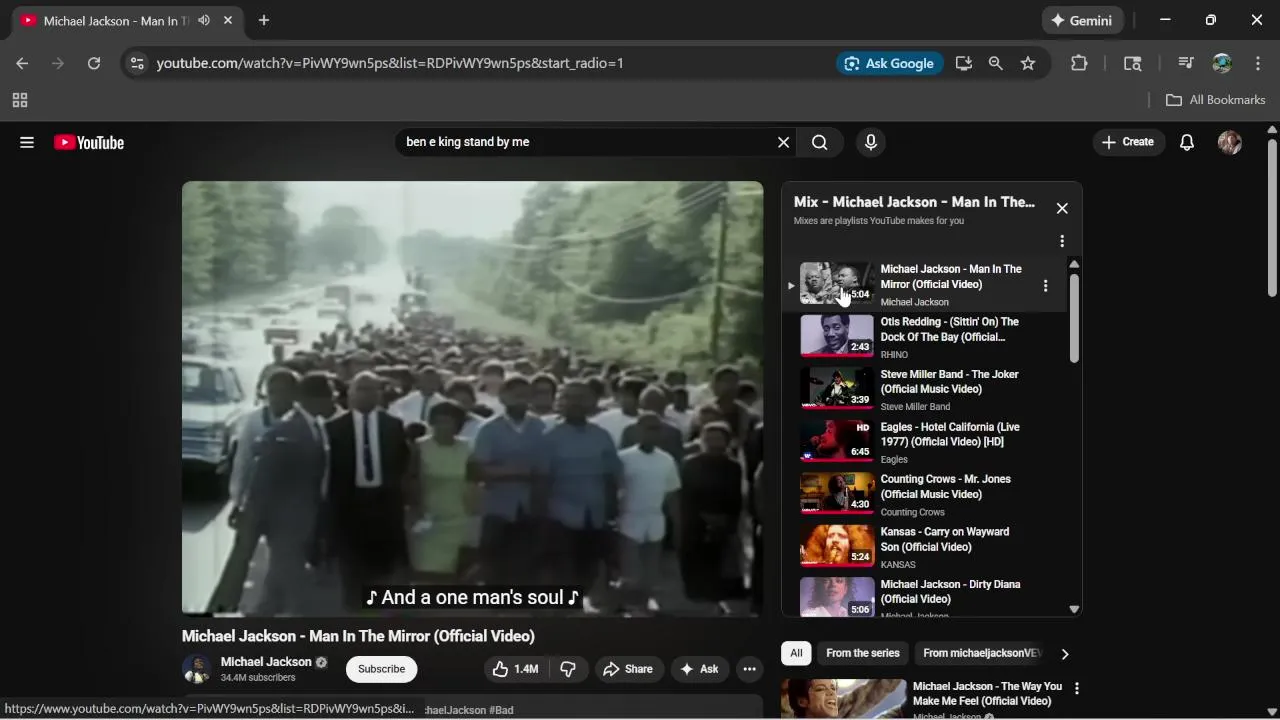
Task: Focus the YouTube search input field
Action: coord(585,142)
